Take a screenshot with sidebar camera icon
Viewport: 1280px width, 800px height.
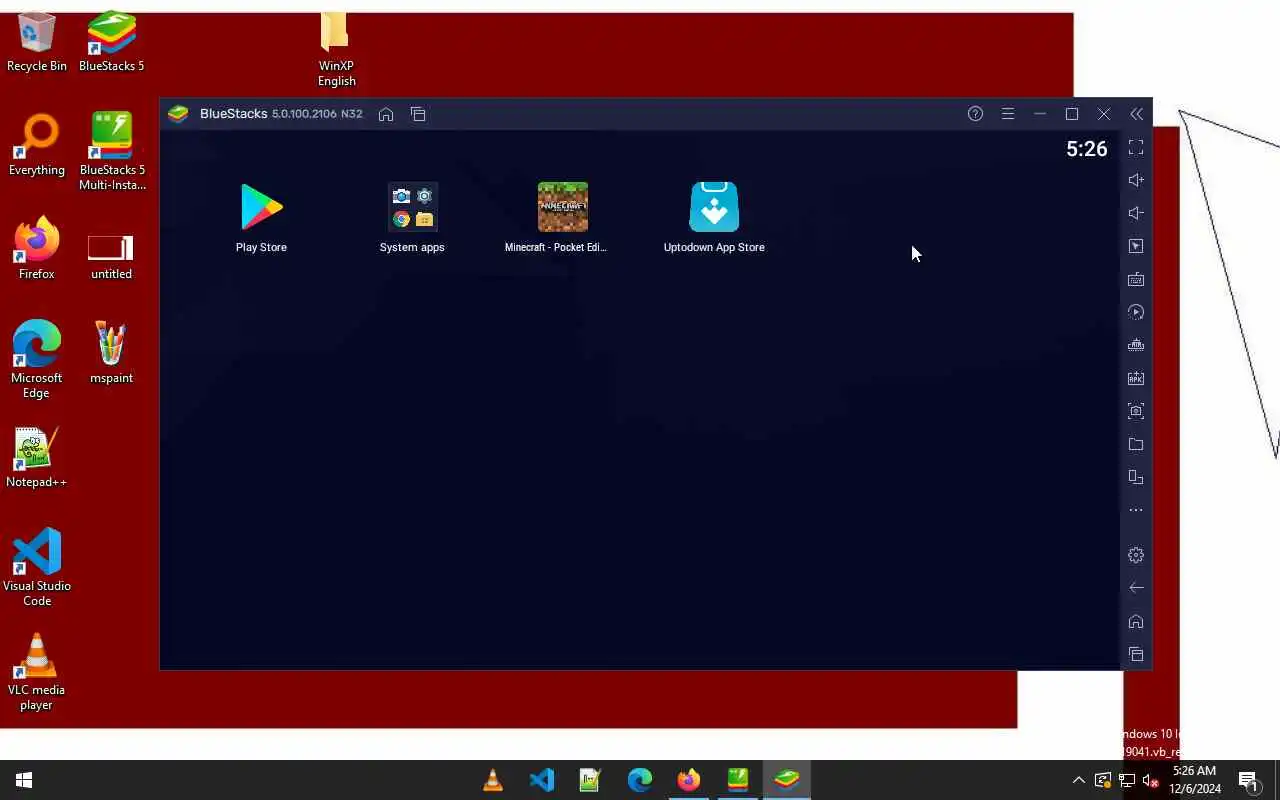[1136, 411]
